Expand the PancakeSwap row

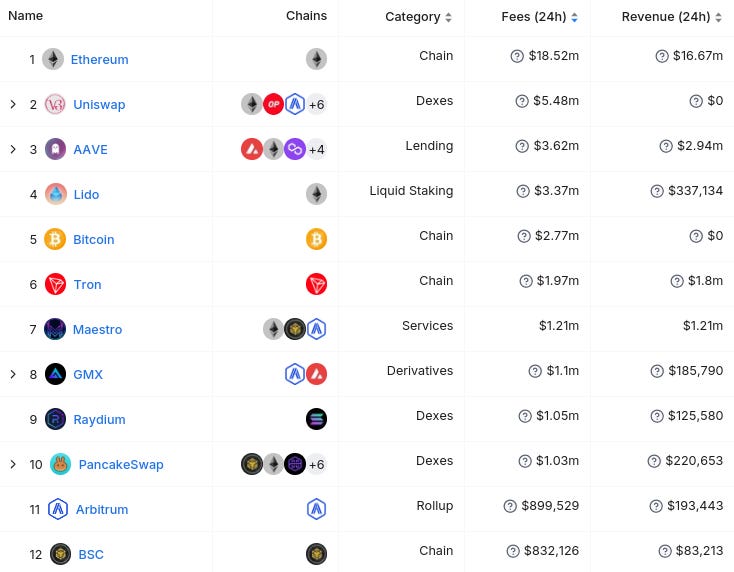coord(13,464)
